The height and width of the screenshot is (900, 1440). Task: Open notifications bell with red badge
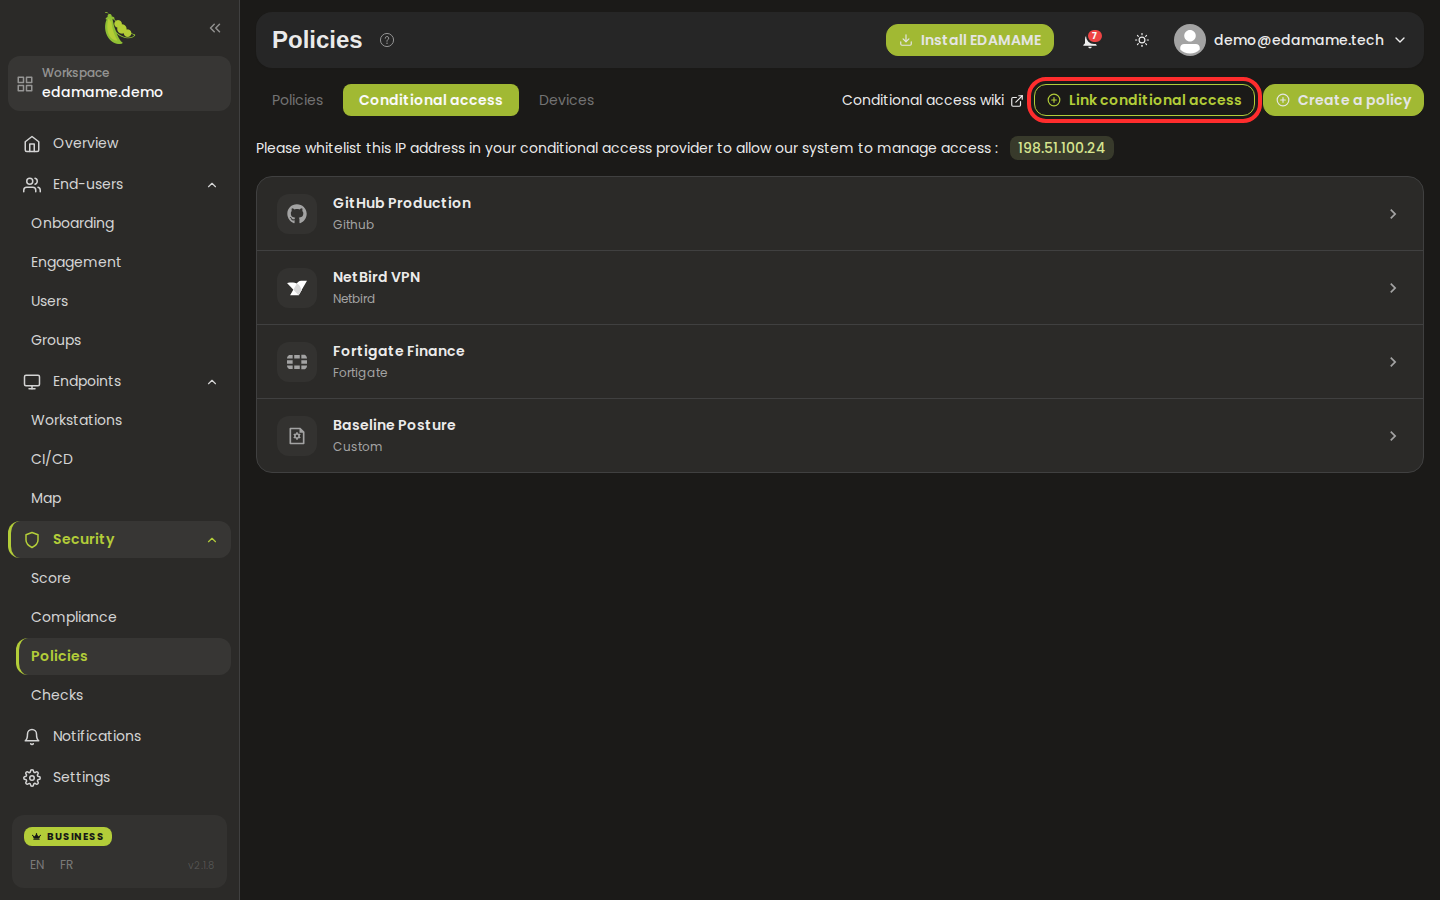point(1091,40)
